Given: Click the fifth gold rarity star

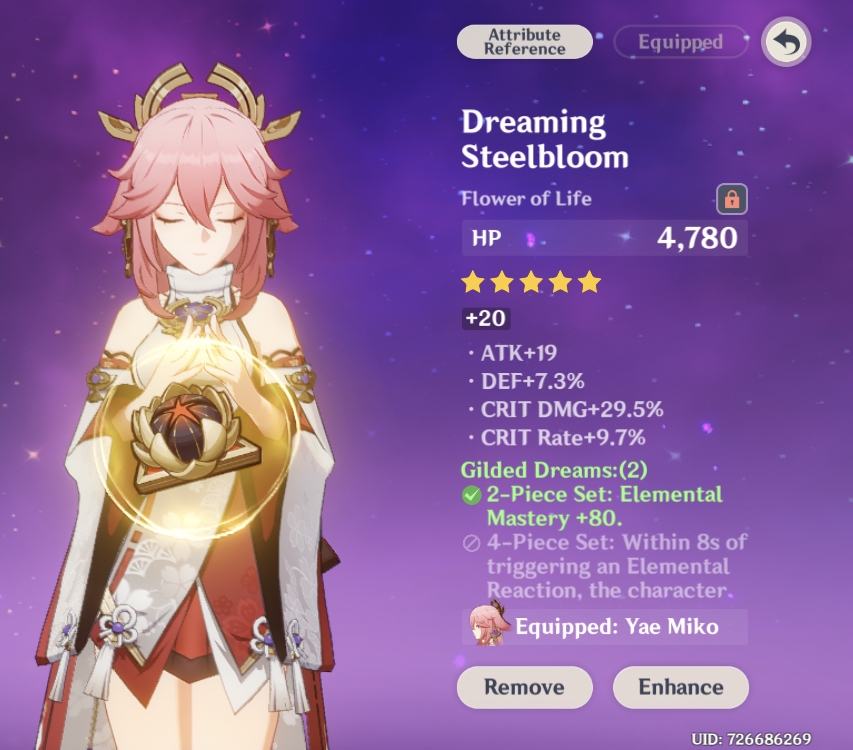Looking at the screenshot, I should coord(590,283).
